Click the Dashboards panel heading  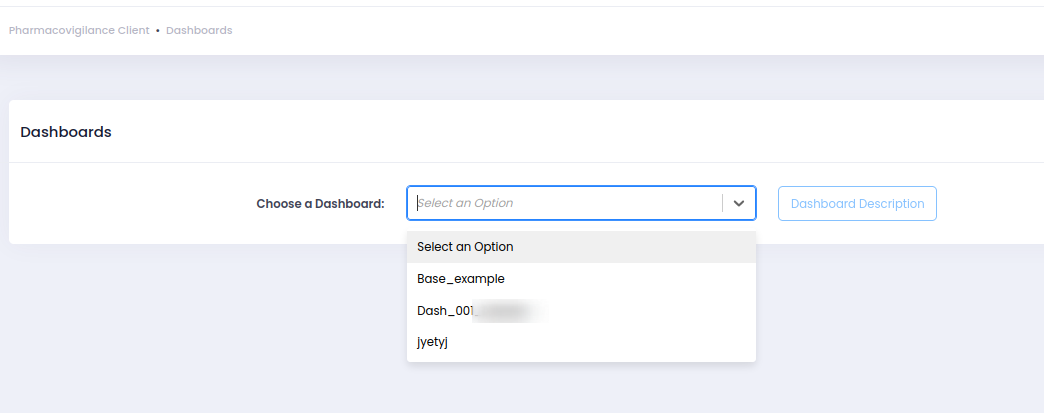tap(66, 132)
